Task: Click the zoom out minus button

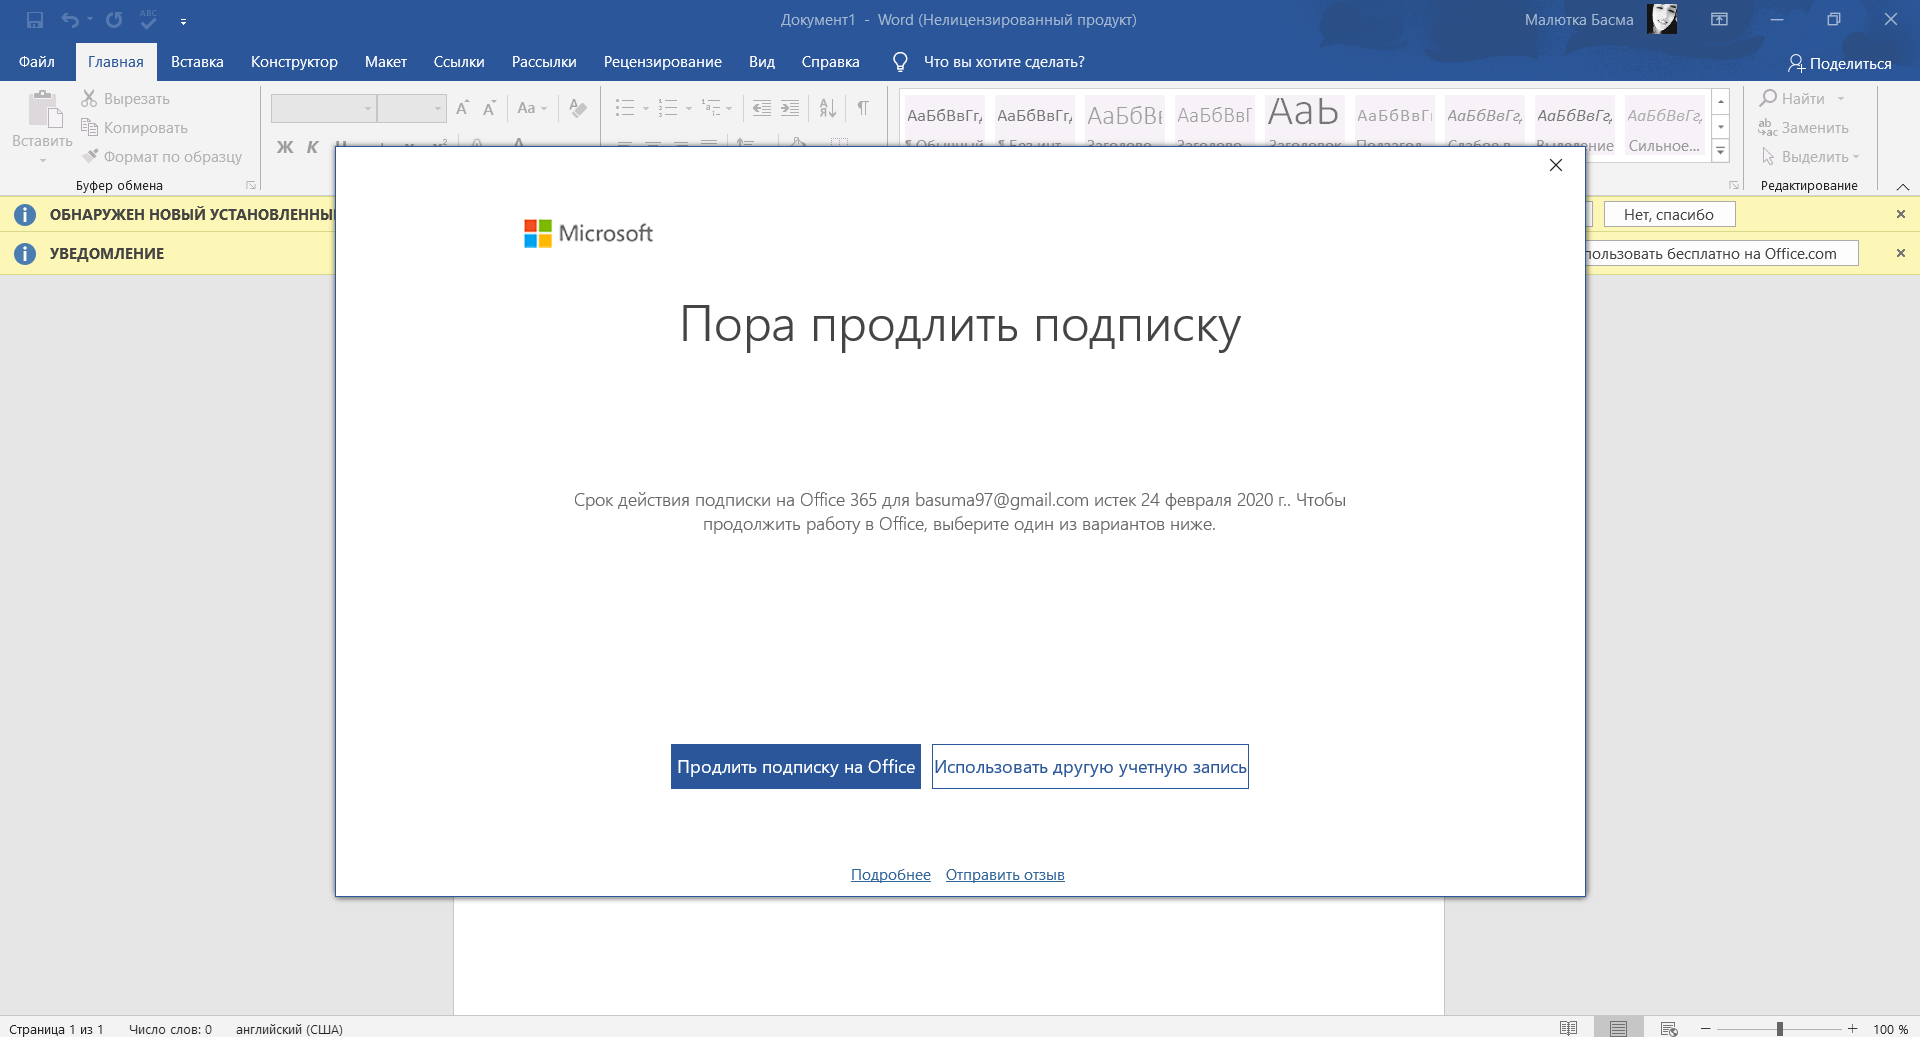Action: [1706, 1029]
